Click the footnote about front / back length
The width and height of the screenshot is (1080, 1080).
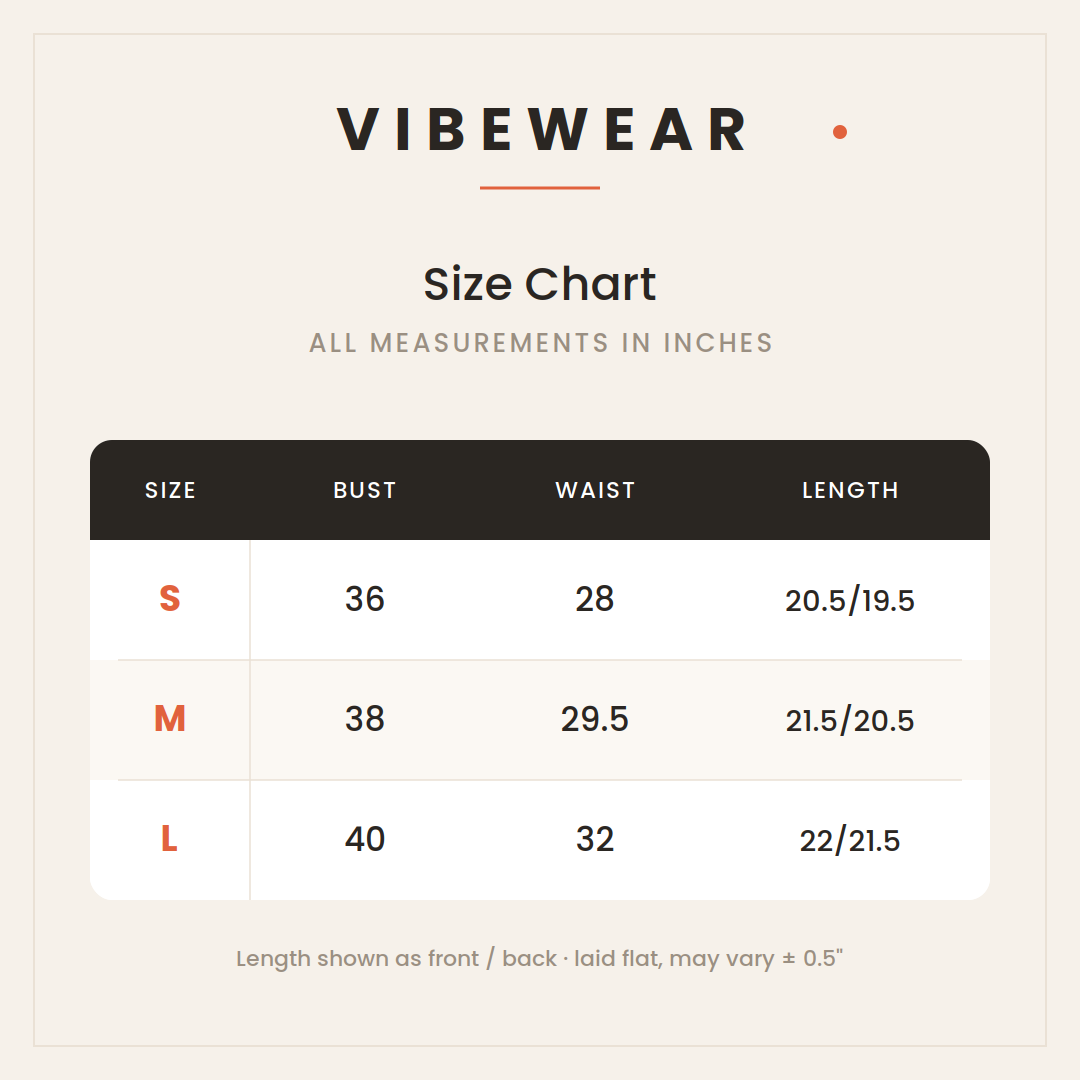coord(540,958)
